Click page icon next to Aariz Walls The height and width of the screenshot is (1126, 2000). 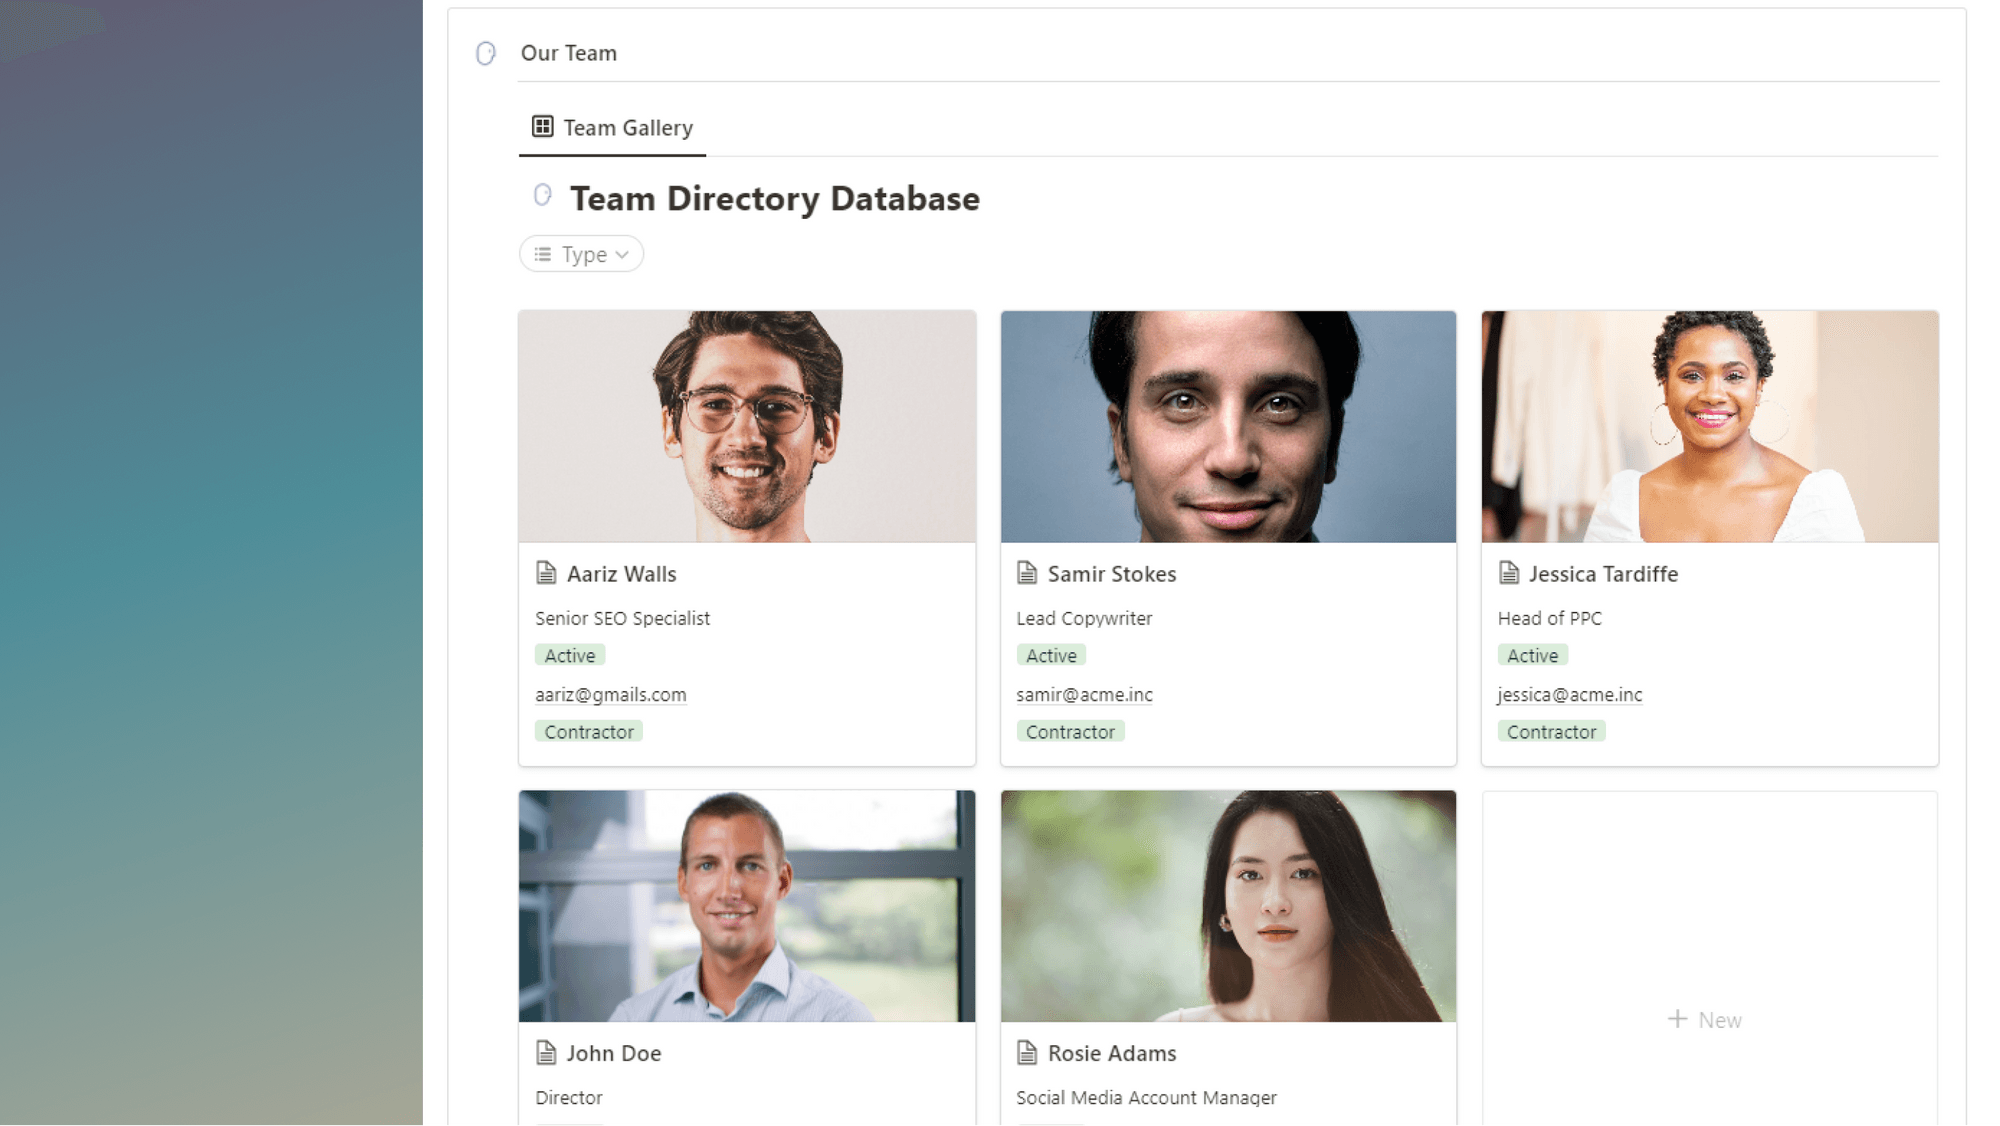546,573
